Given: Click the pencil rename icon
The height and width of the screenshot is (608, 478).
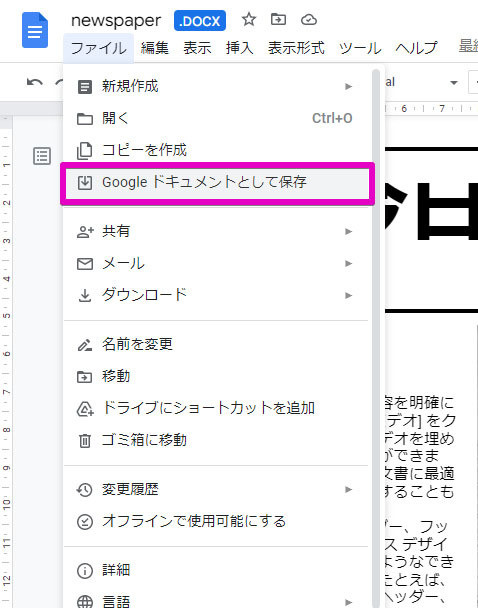Looking at the screenshot, I should click(85, 345).
